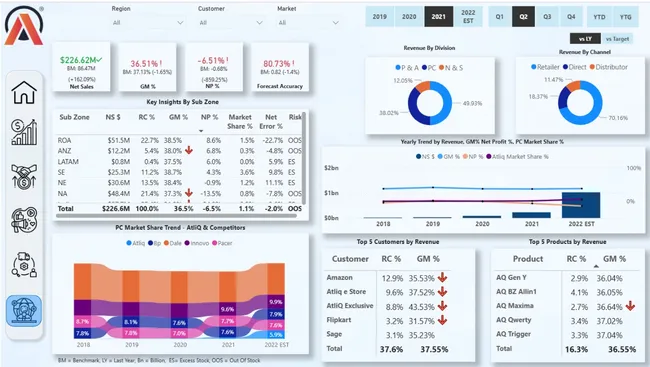Toggle P & A legend in Revenue By Division
Screen dimensions: 650x367
(407, 68)
